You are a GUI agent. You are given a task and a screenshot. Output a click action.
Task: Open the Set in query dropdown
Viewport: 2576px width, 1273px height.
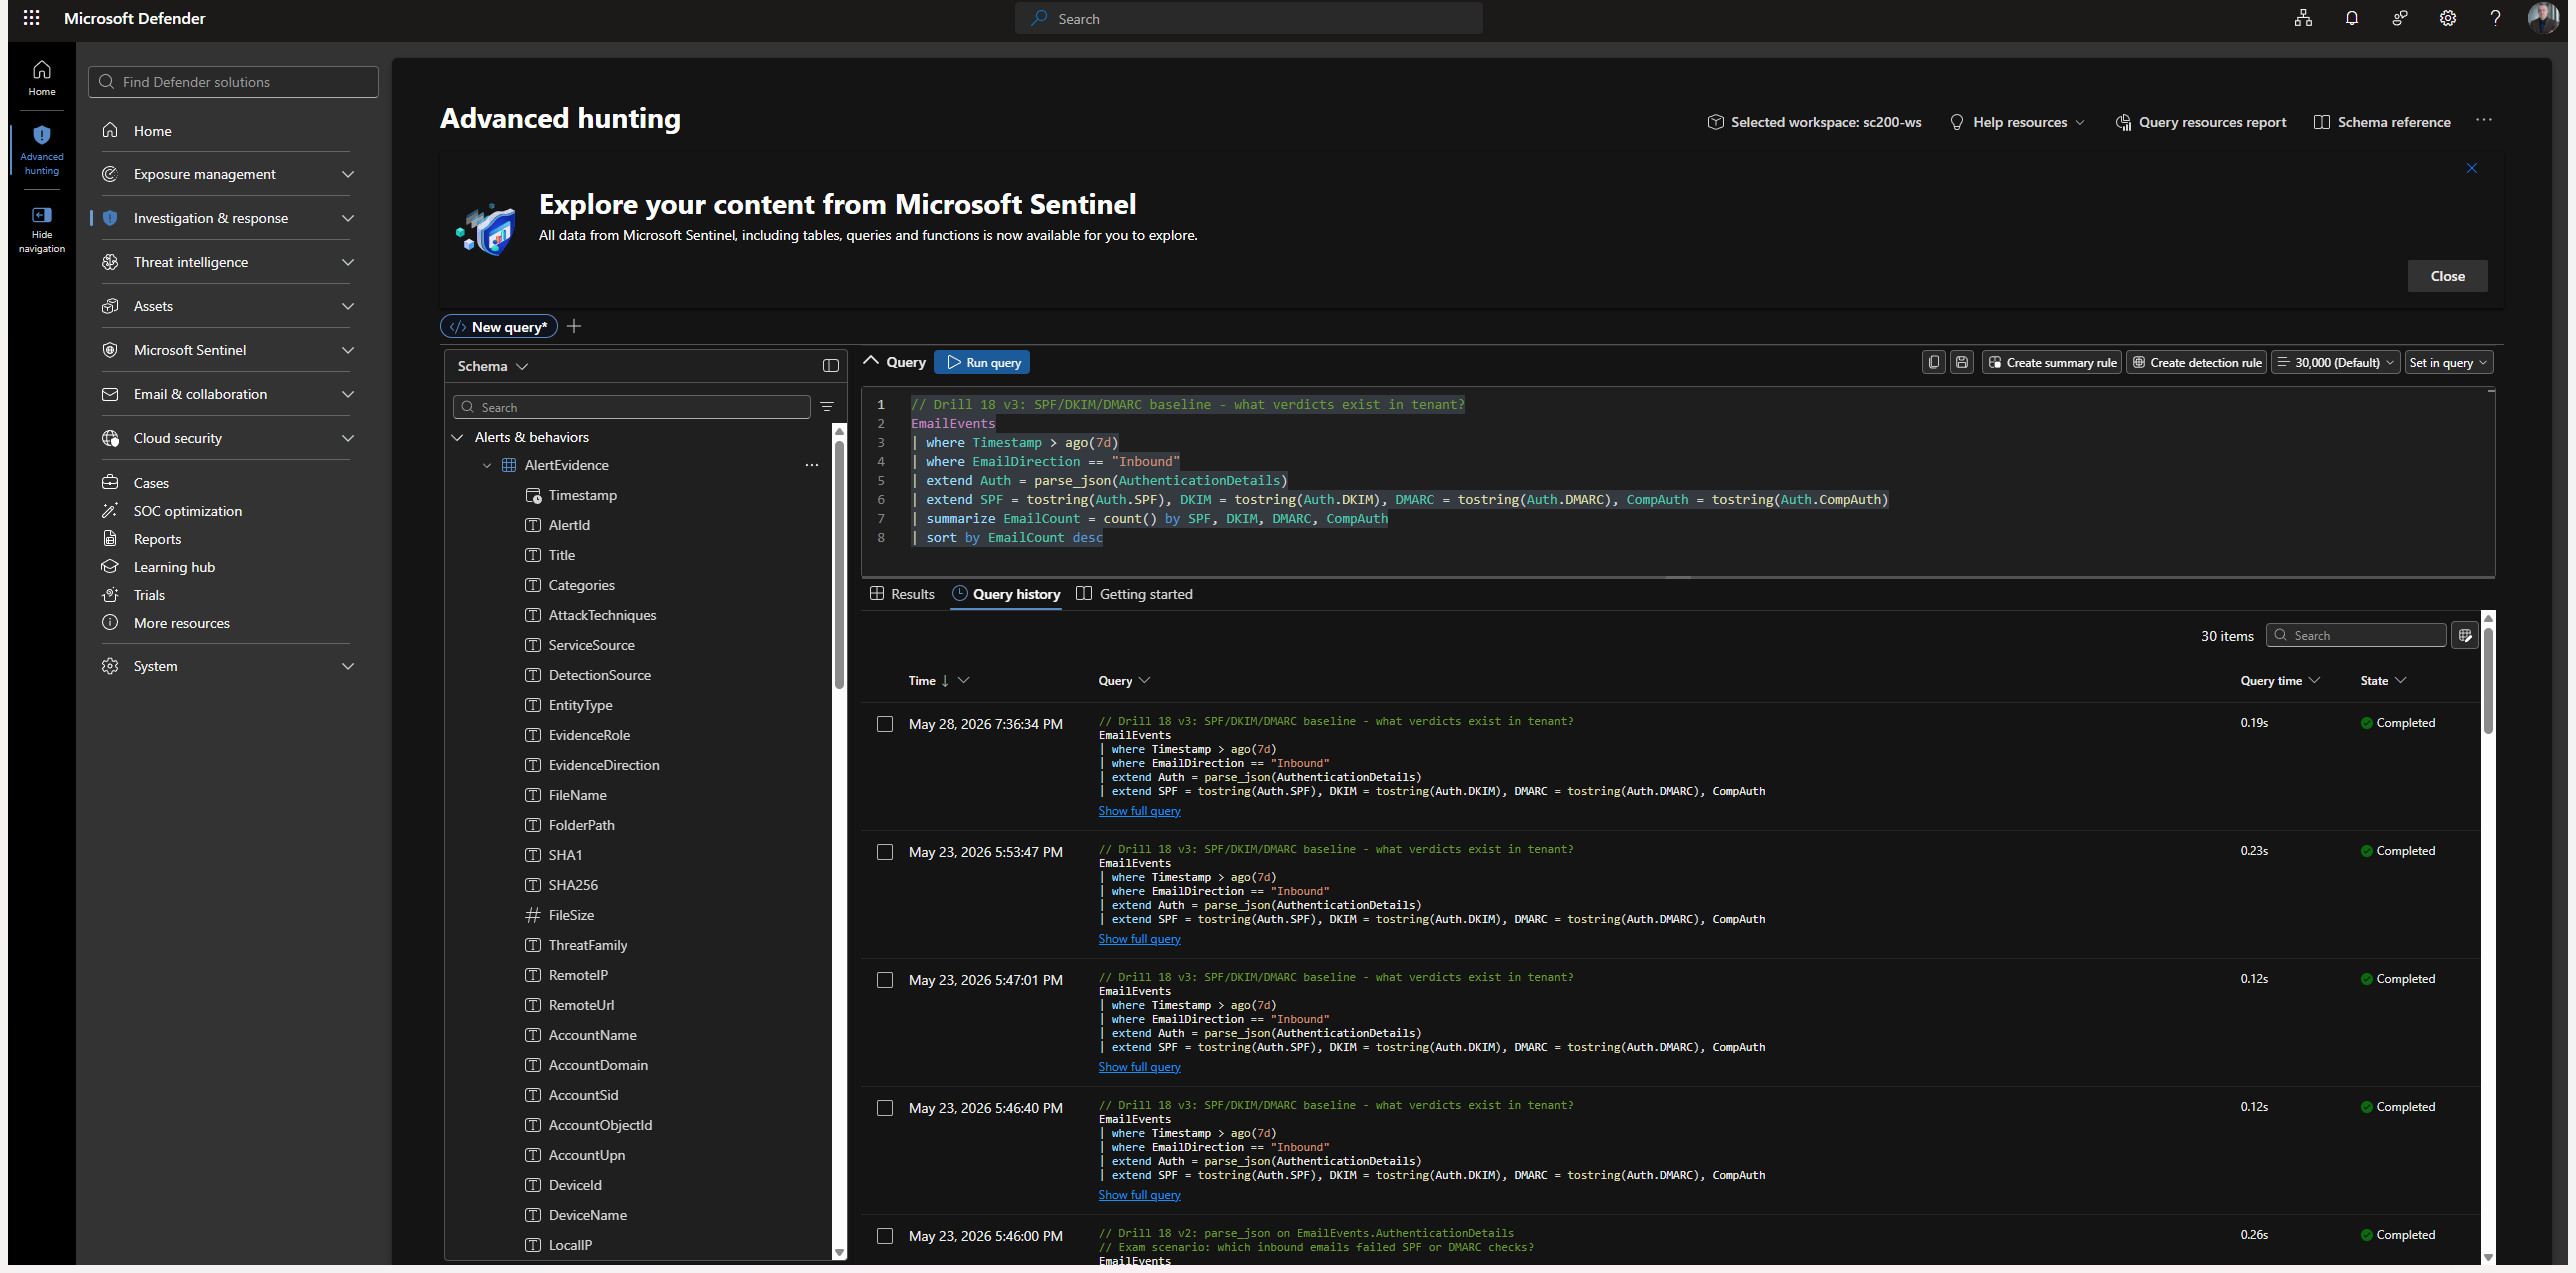click(2448, 362)
